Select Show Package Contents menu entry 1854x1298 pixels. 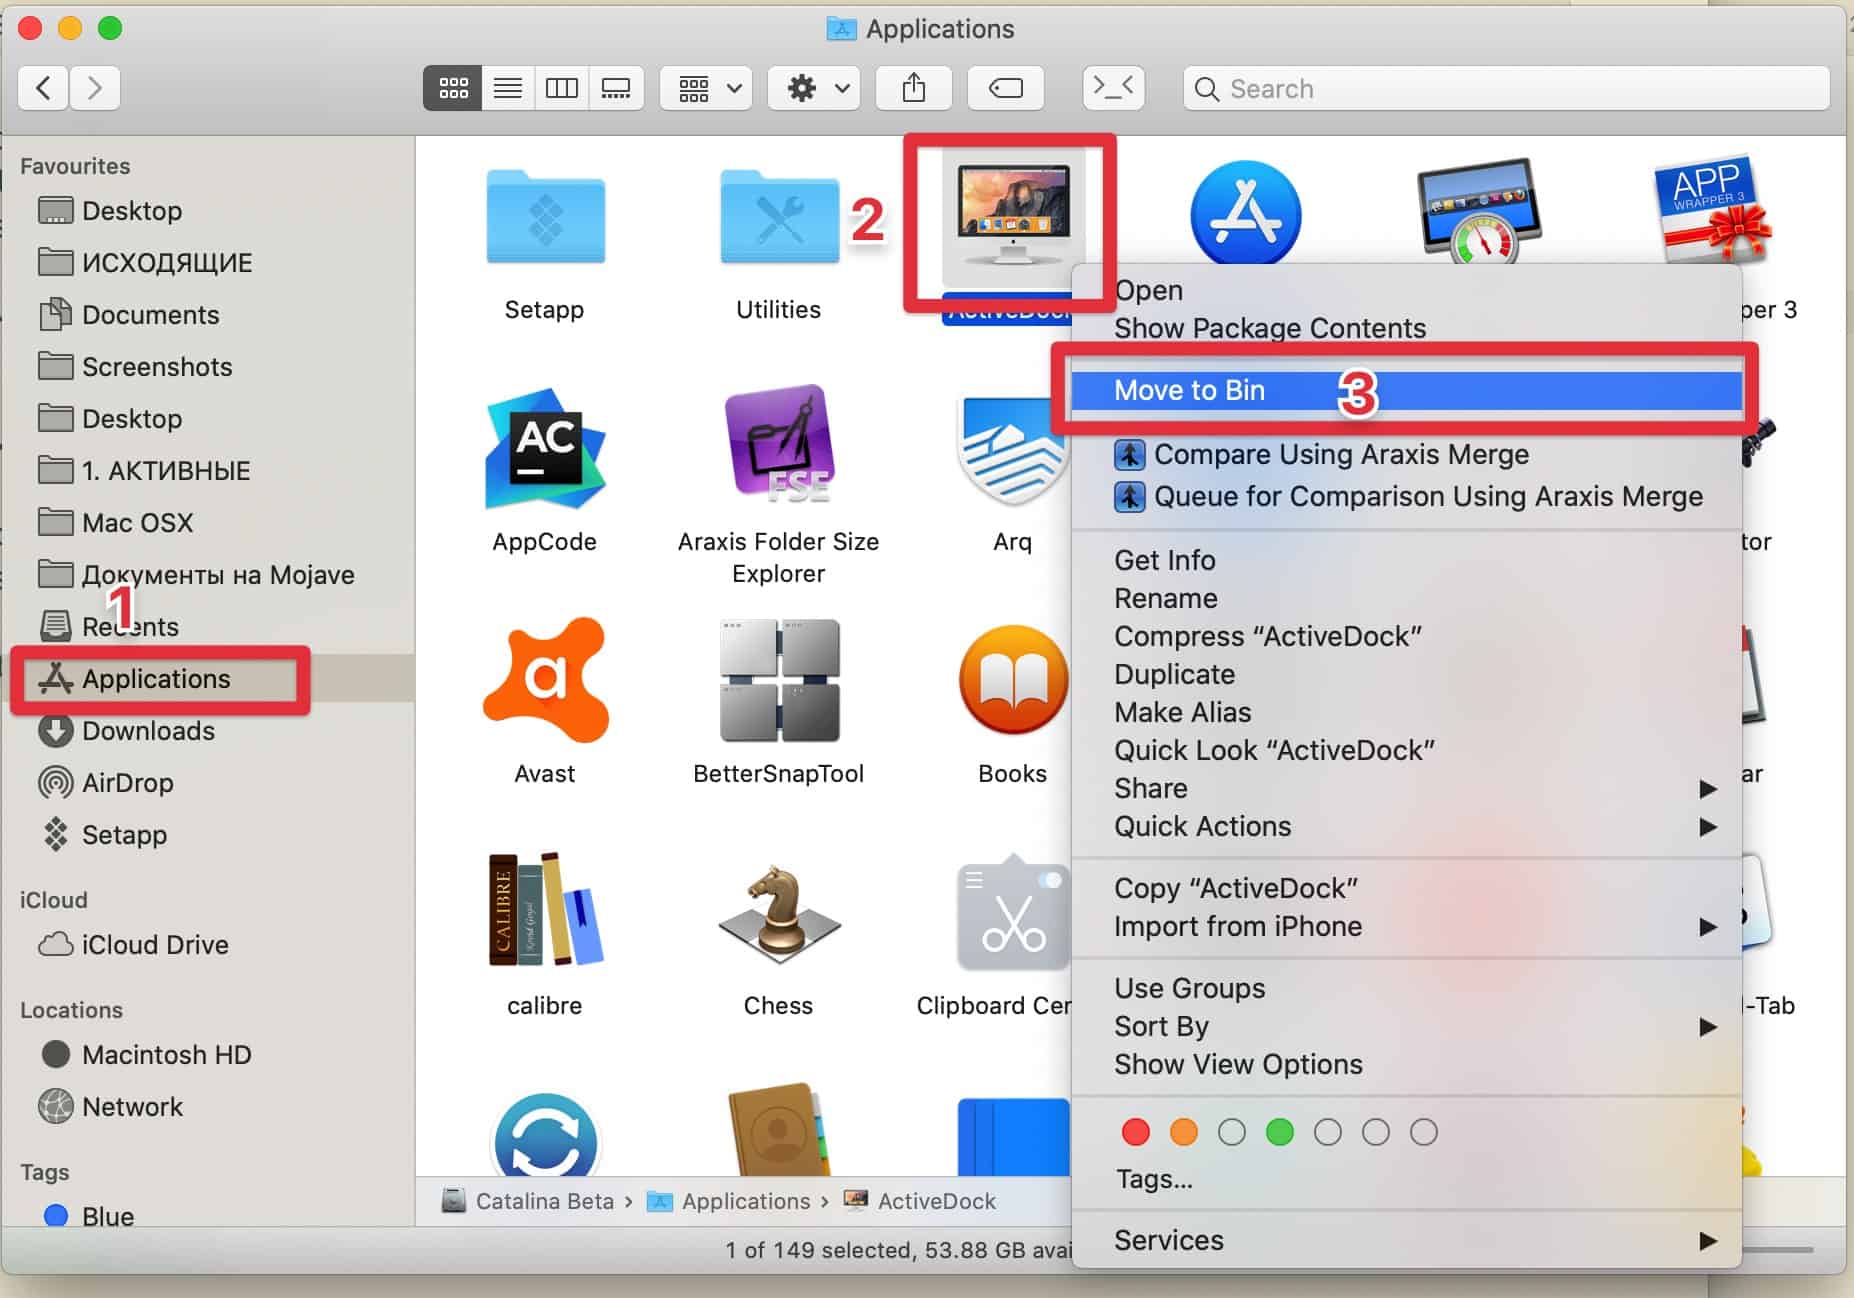click(1270, 327)
